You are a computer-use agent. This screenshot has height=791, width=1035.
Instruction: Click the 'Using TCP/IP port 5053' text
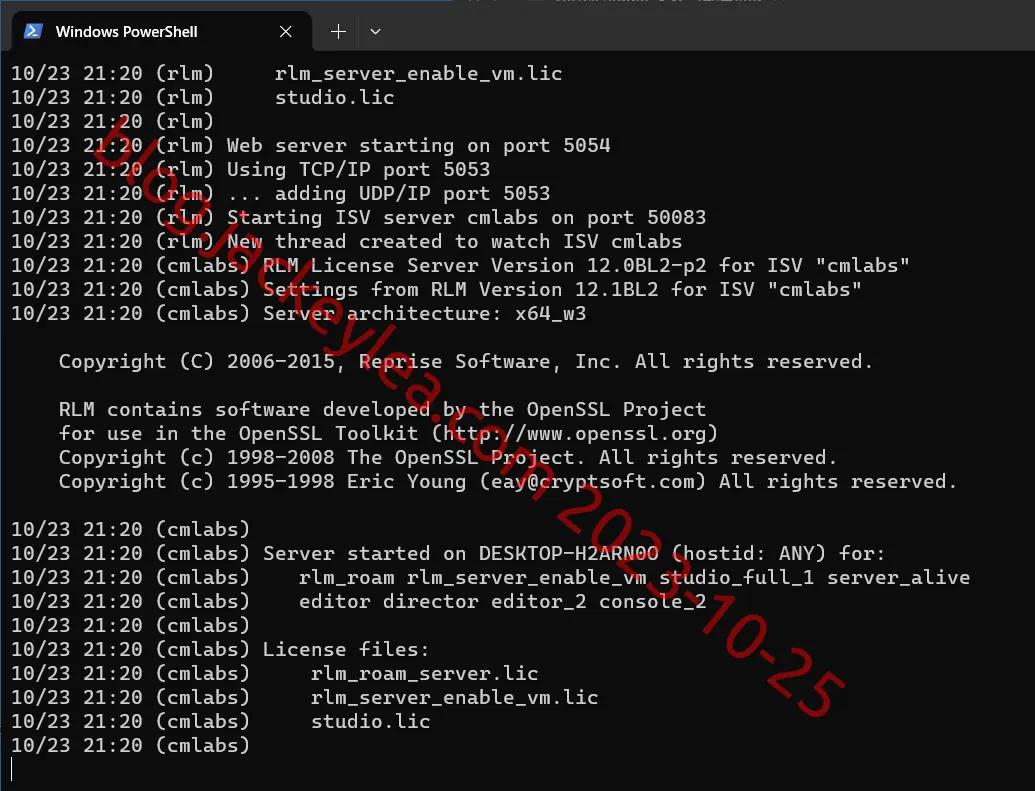point(358,169)
